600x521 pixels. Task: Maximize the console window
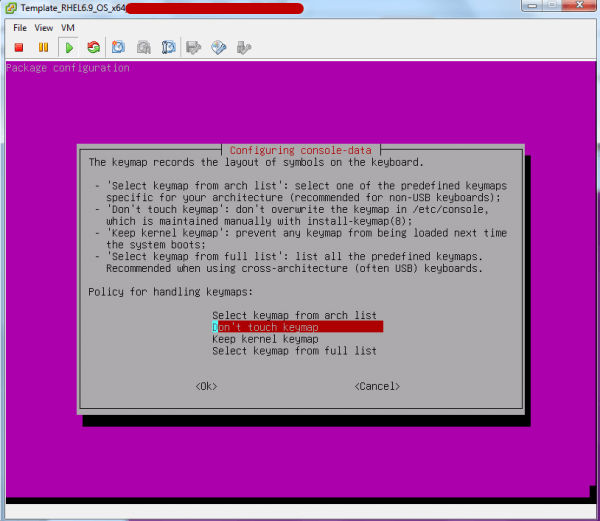pos(552,5)
